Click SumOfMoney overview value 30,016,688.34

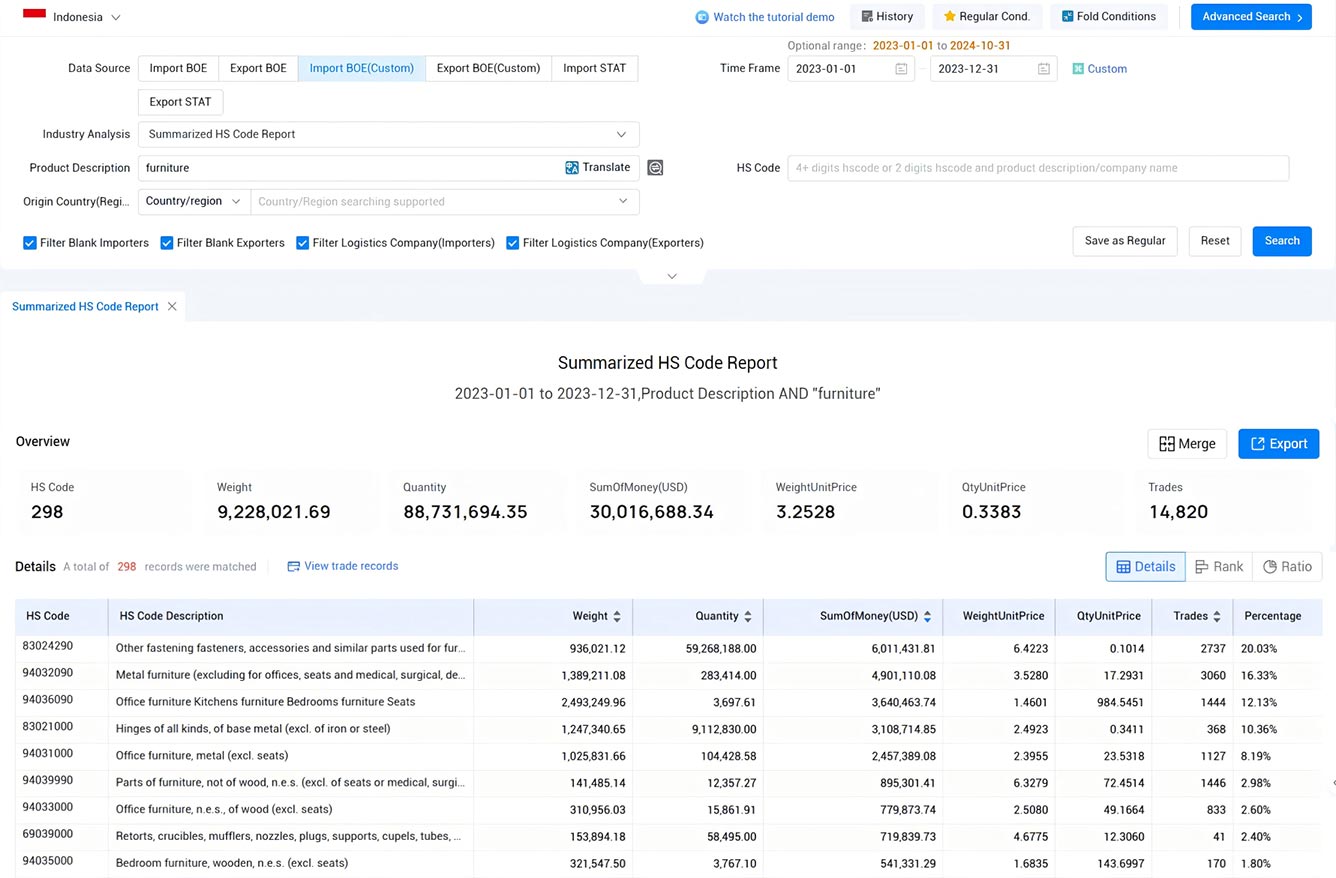[x=652, y=512]
